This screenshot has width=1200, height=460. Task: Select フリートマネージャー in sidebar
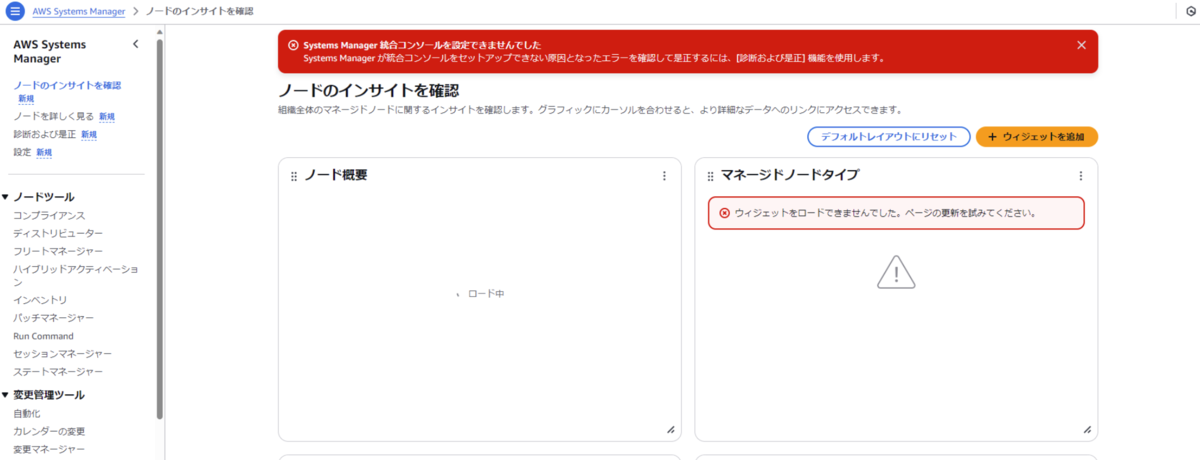(x=58, y=251)
